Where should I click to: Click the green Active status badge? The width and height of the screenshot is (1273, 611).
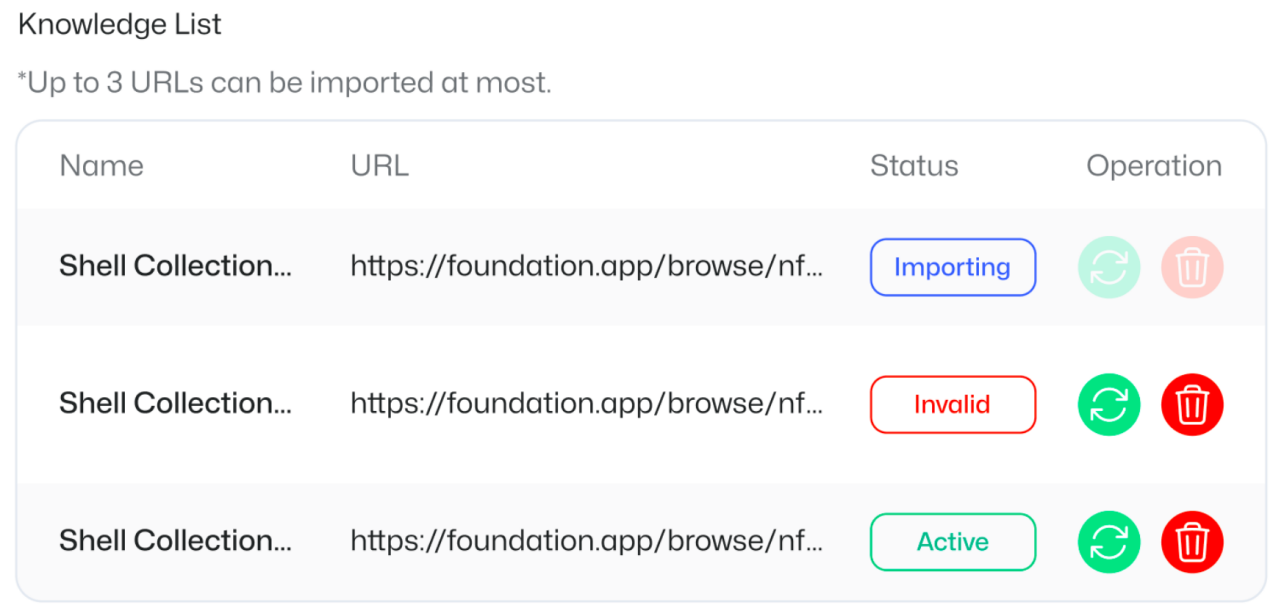952,542
